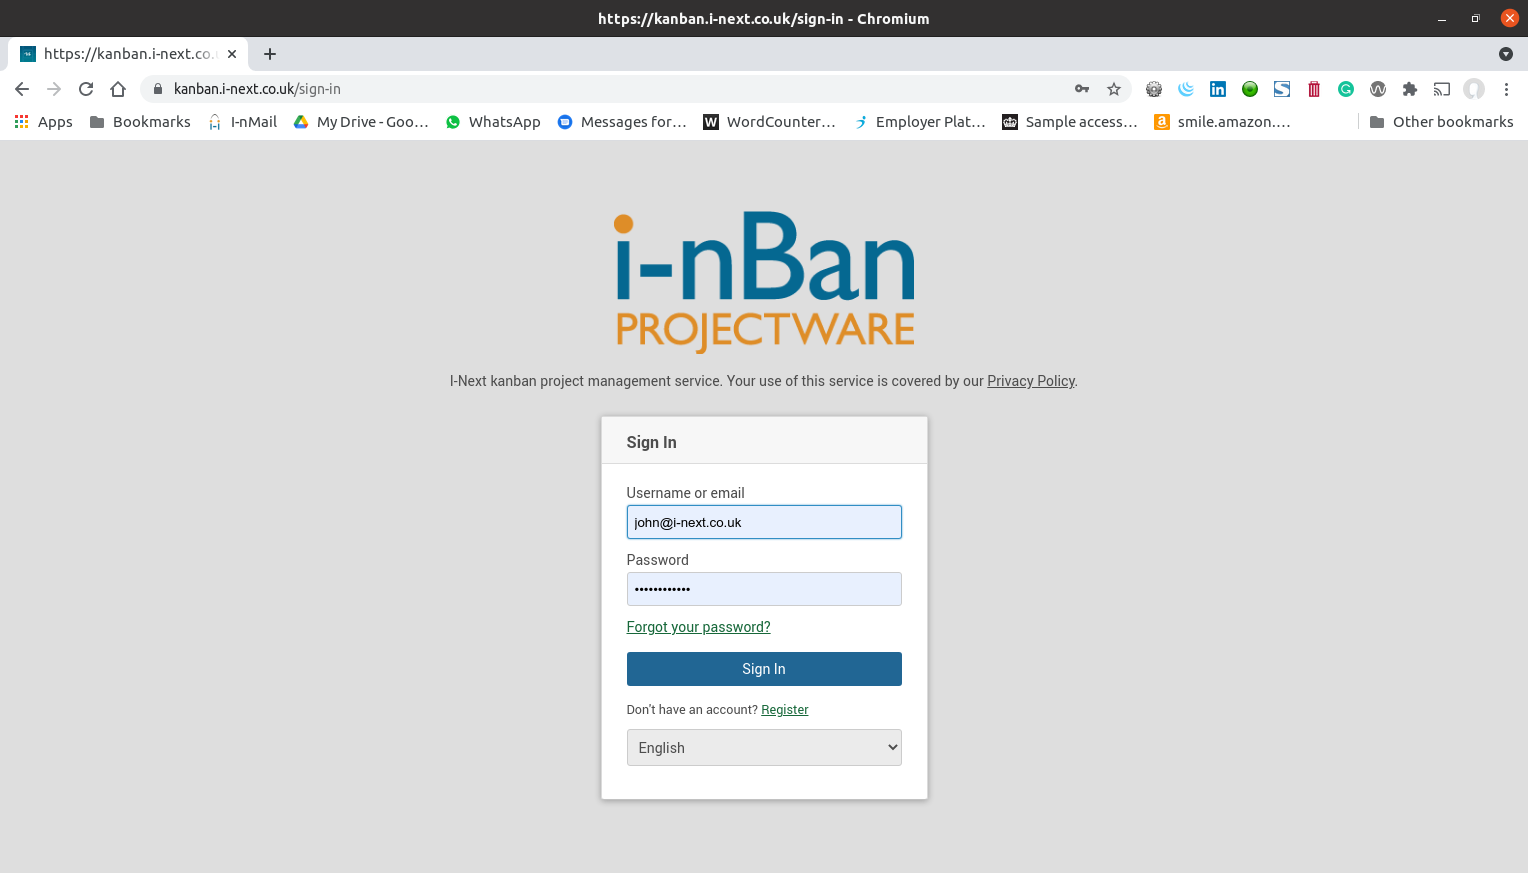
Task: Open the Messages for web bookmark
Action: [622, 122]
